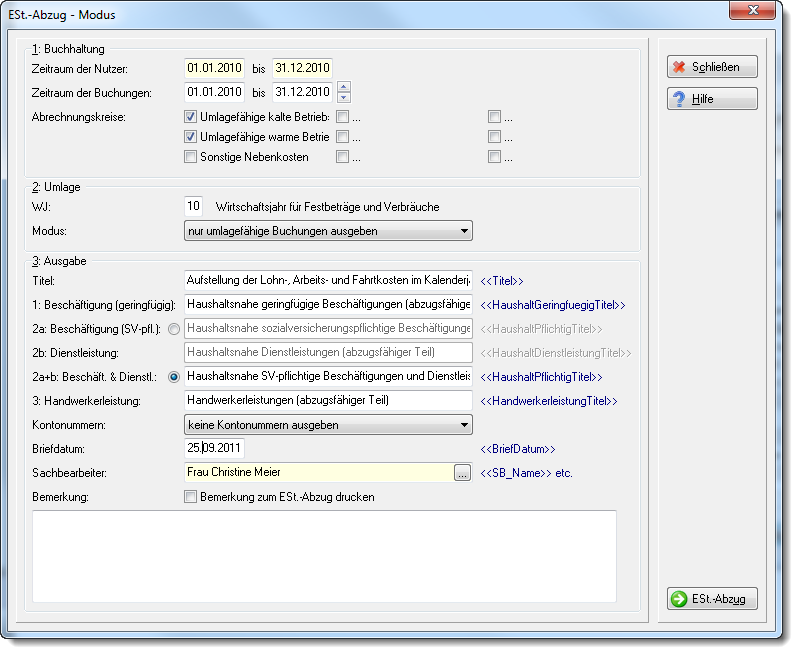
Task: Click the ellipsis button next to Sachbearbeiter
Action: click(x=462, y=473)
